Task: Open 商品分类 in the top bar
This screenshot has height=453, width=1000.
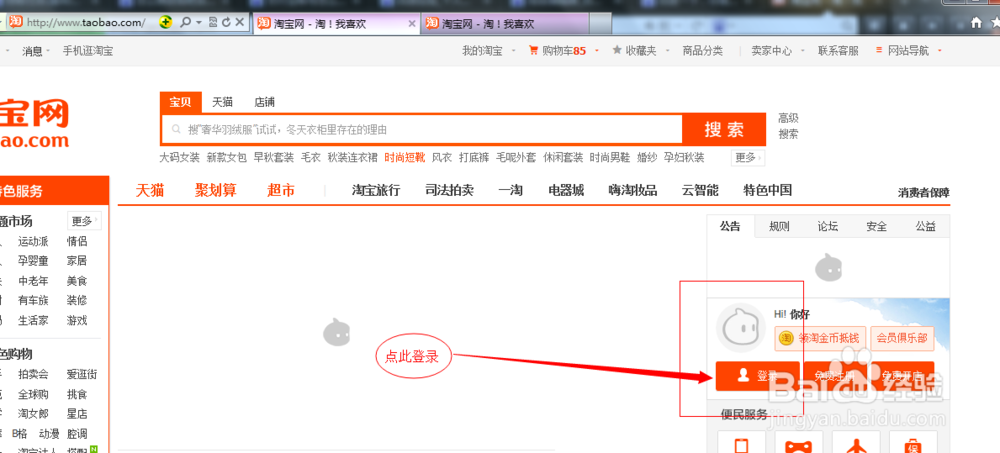Action: [702, 51]
